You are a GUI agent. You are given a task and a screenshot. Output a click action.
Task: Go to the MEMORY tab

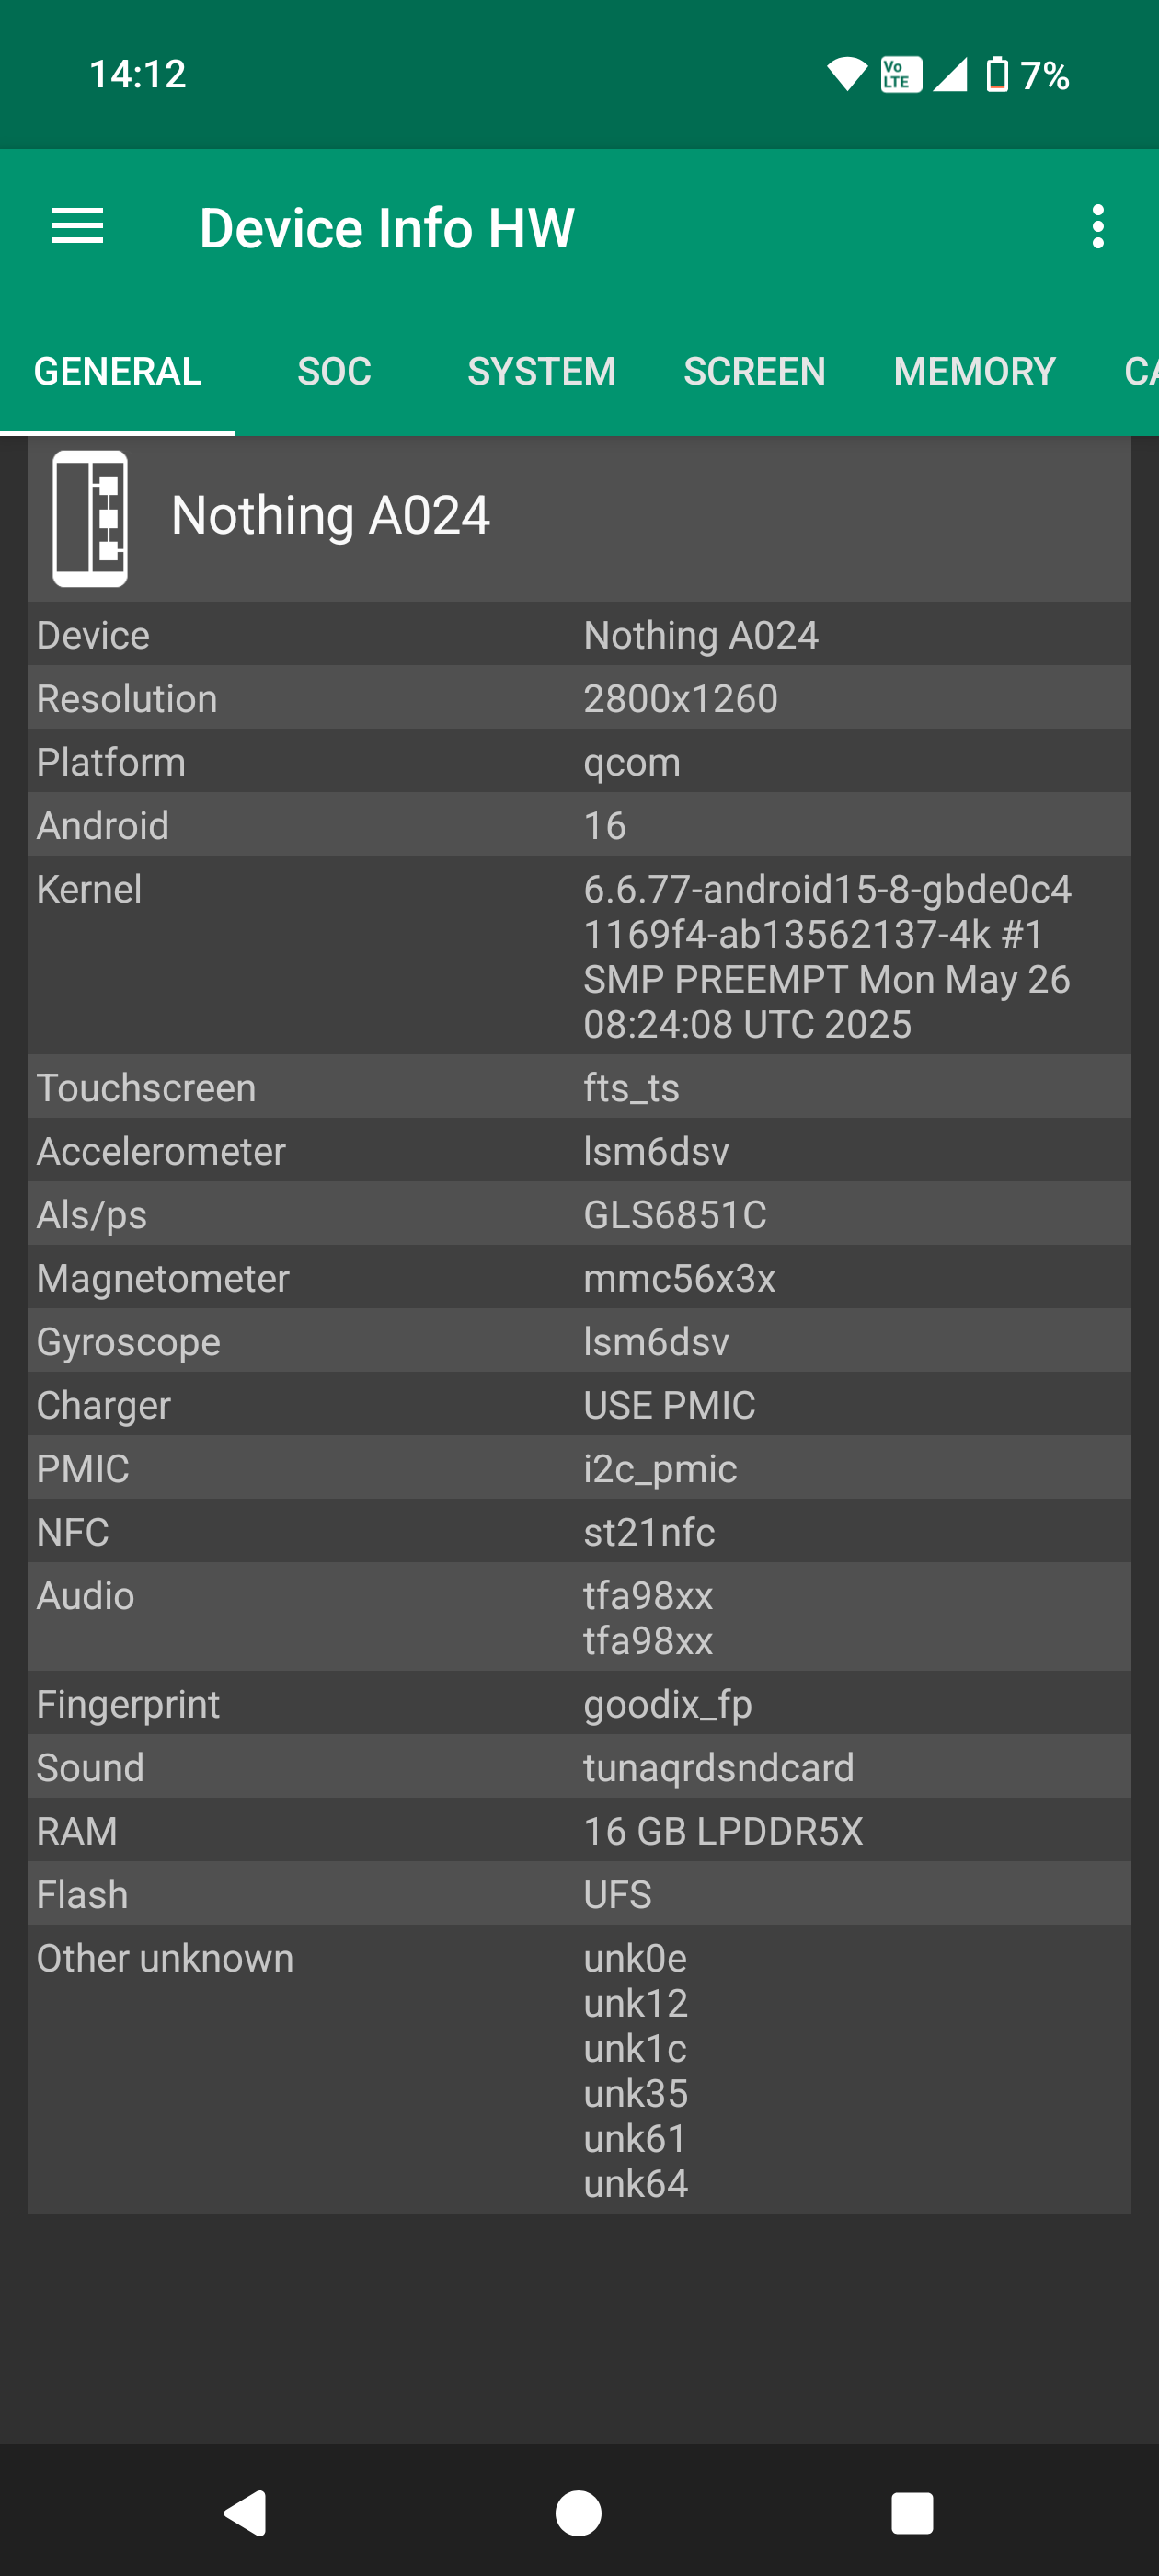click(974, 371)
